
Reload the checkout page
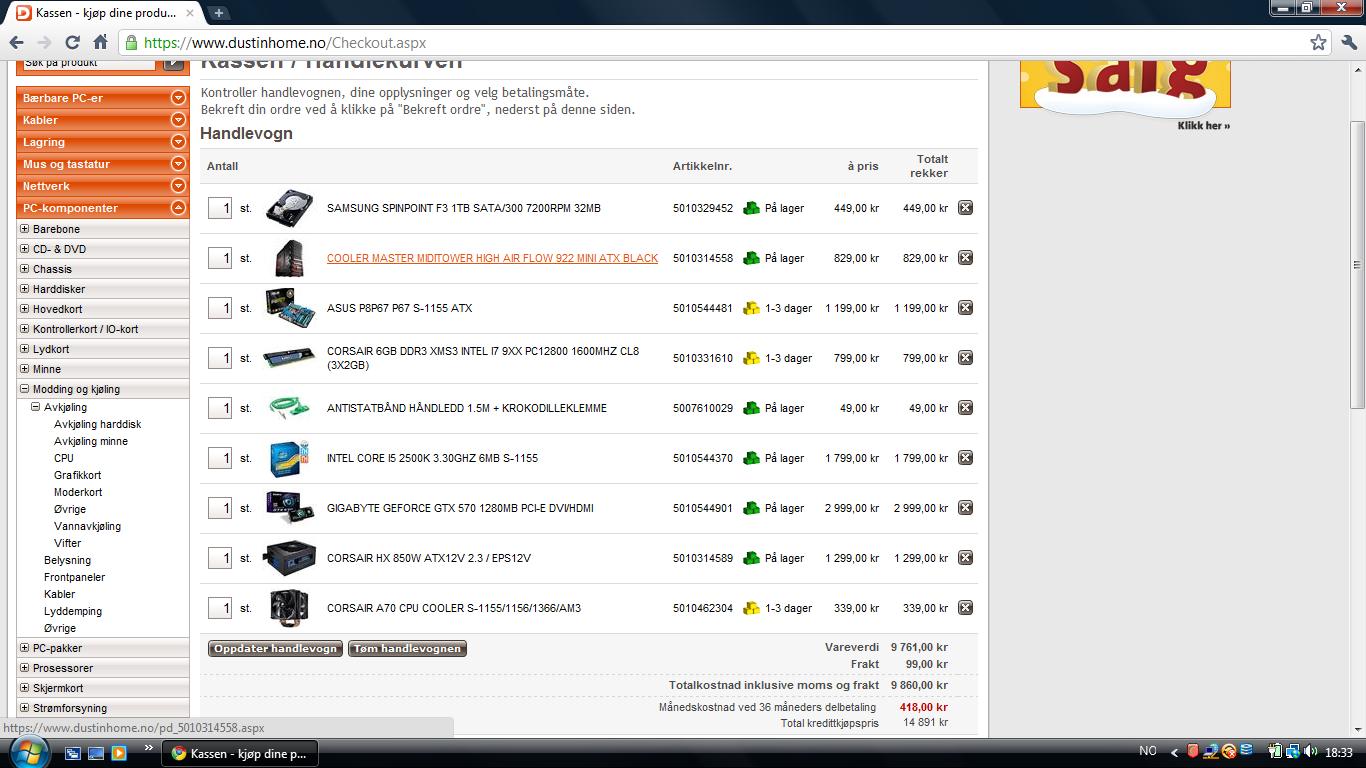pyautogui.click(x=72, y=42)
